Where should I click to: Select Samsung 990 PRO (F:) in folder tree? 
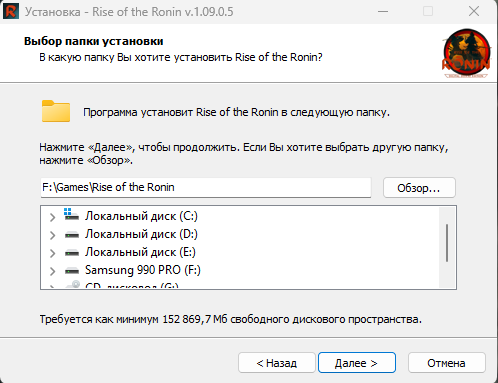click(143, 270)
